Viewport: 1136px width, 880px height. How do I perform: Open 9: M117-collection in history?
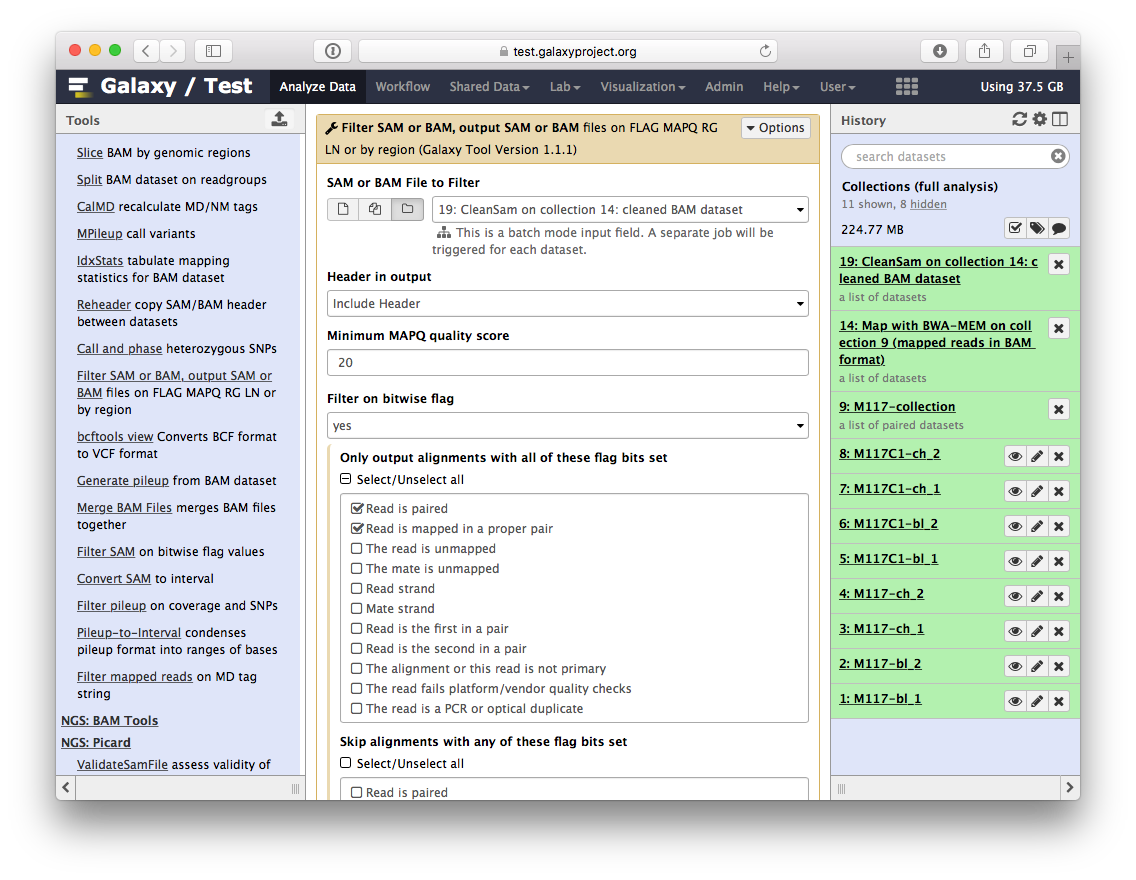(897, 406)
